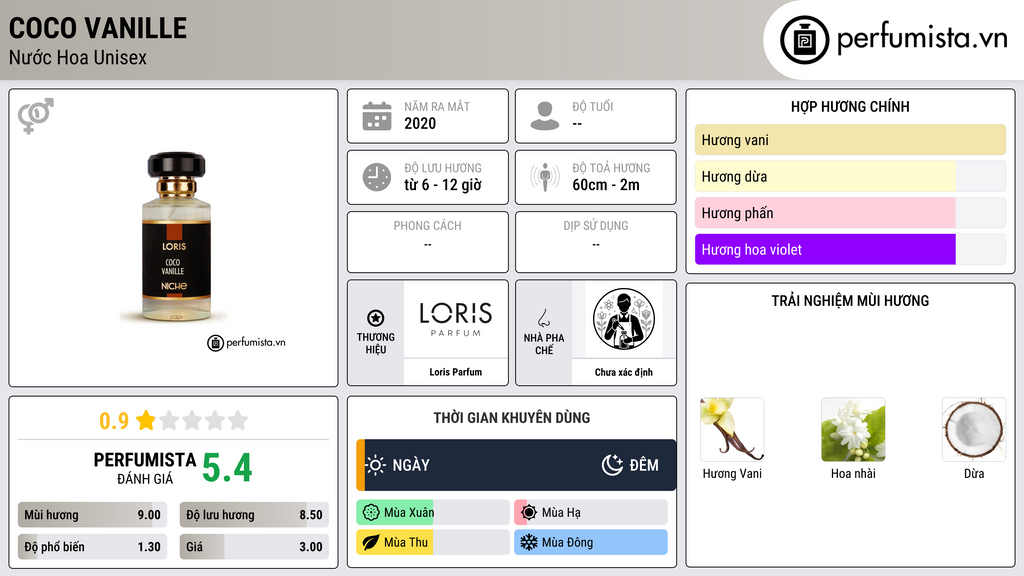Click the user rating value 0.9
The image size is (1024, 576).
click(x=114, y=421)
